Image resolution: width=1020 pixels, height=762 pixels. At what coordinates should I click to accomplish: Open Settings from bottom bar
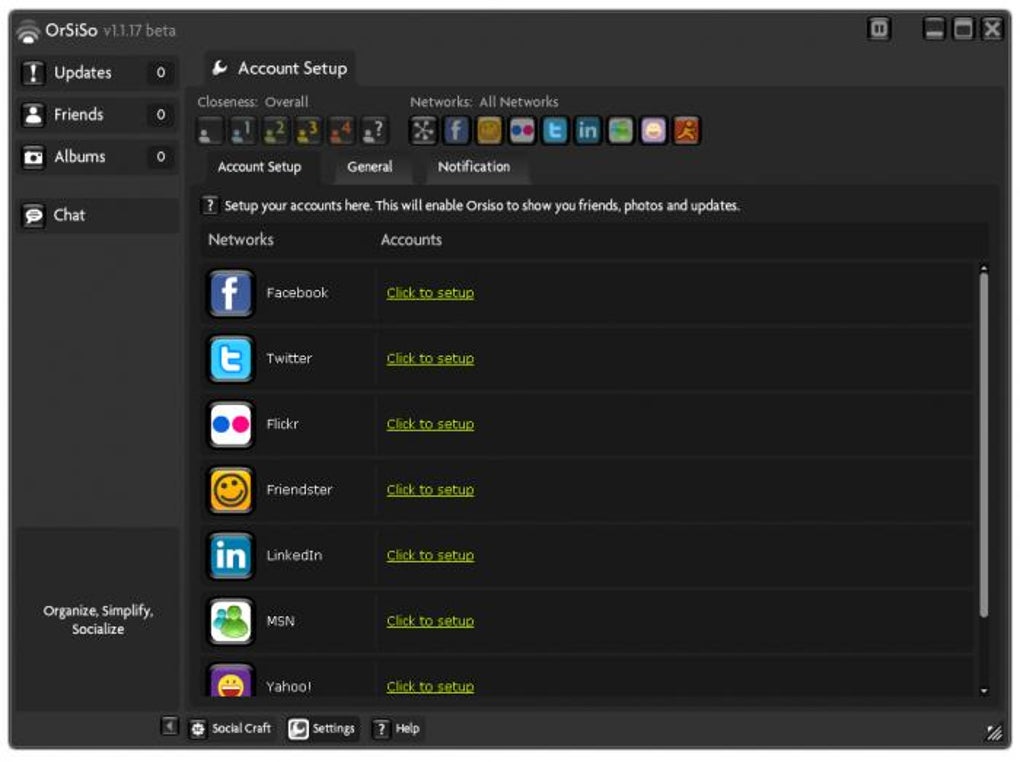(323, 729)
